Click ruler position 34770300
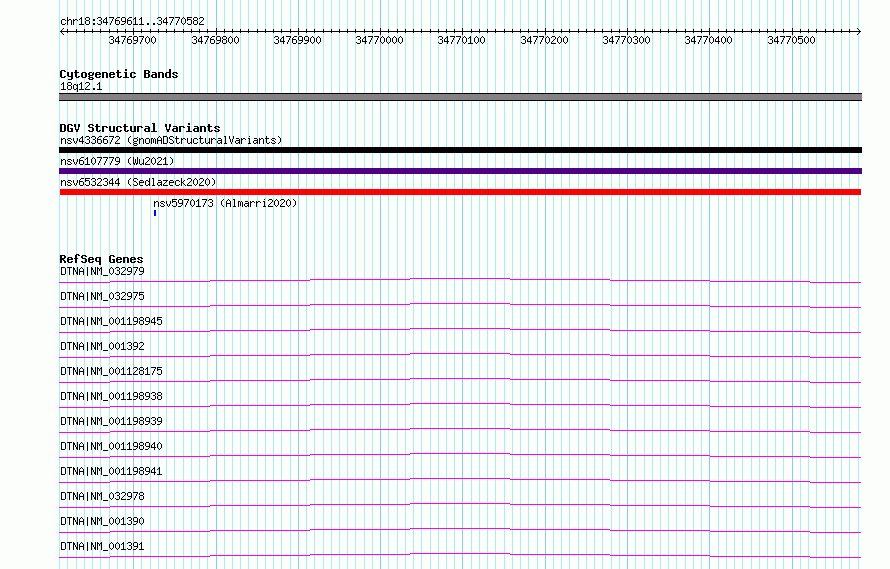Viewport: 890px width, 569px height. [x=626, y=40]
